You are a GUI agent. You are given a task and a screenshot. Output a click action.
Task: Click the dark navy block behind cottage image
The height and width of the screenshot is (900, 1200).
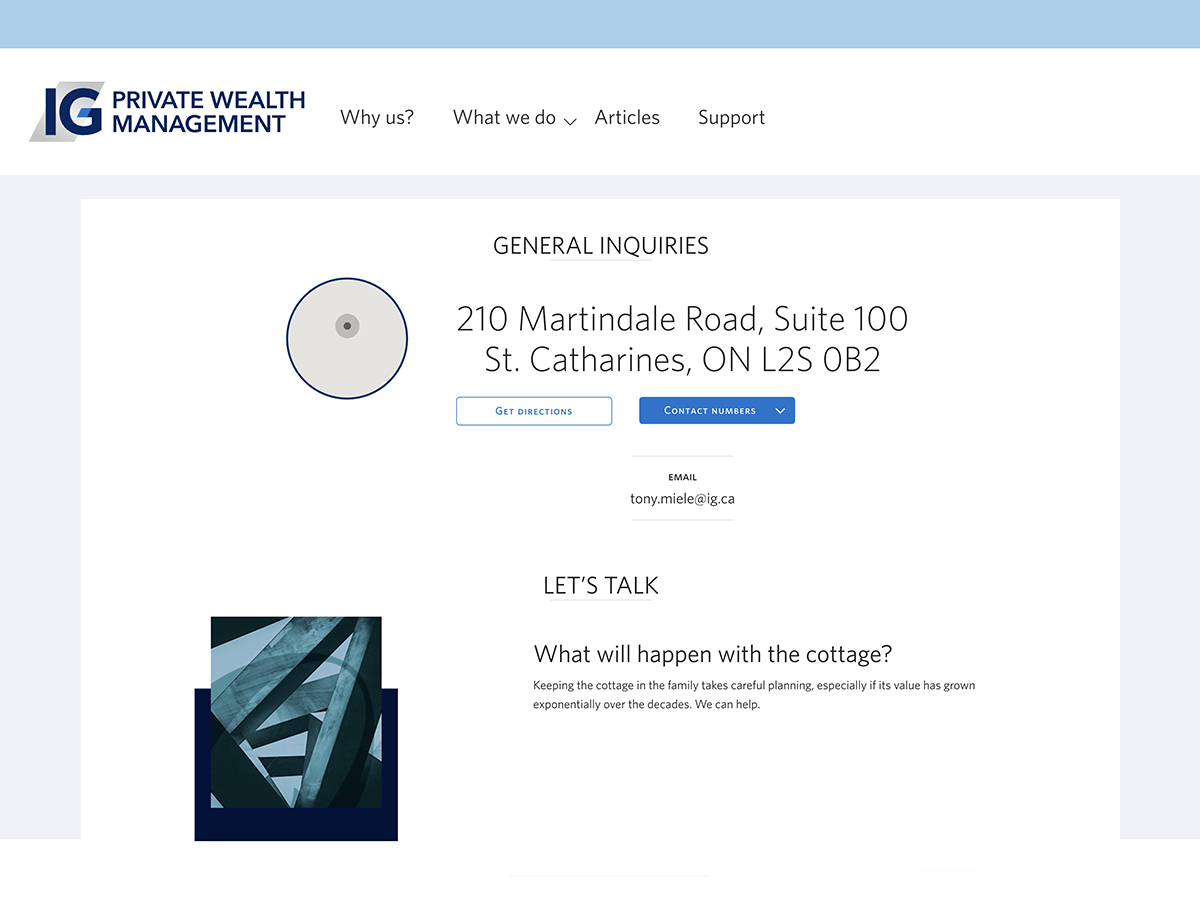click(296, 825)
